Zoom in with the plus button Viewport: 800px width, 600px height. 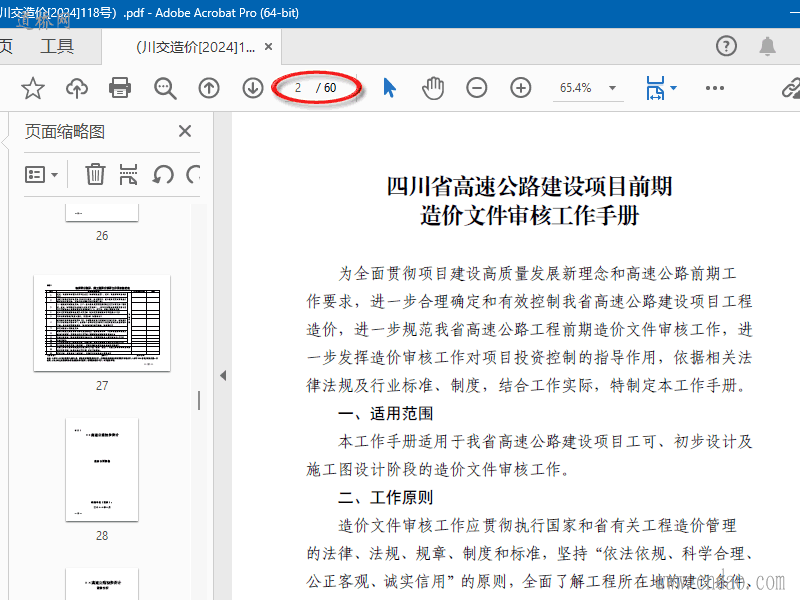coord(520,88)
